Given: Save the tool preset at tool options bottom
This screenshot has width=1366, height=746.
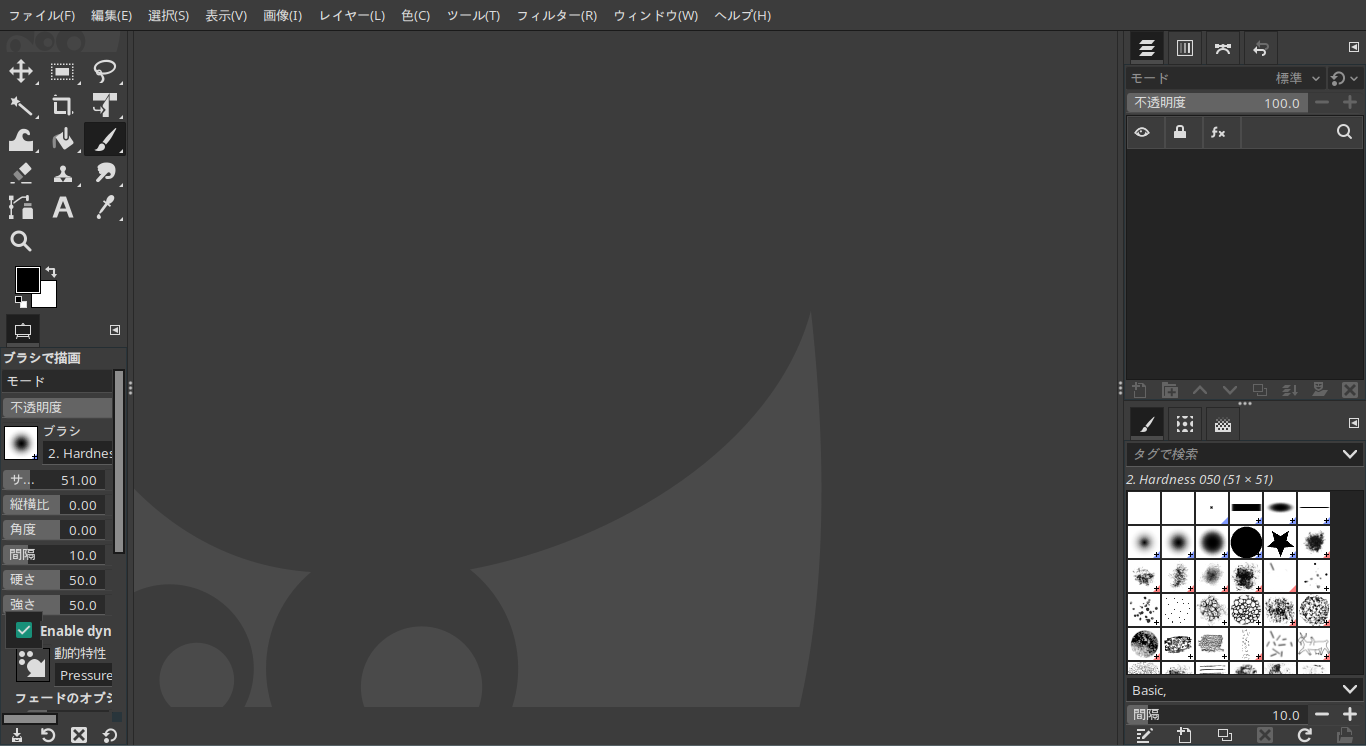Looking at the screenshot, I should pyautogui.click(x=17, y=736).
